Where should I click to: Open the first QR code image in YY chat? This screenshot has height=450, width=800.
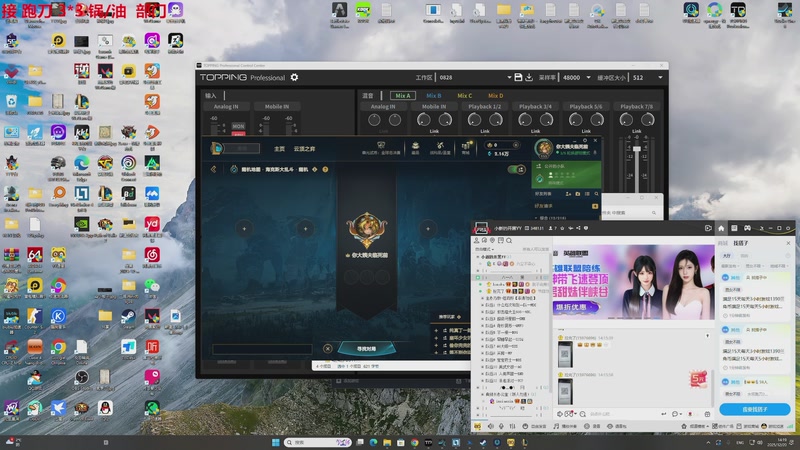565,354
